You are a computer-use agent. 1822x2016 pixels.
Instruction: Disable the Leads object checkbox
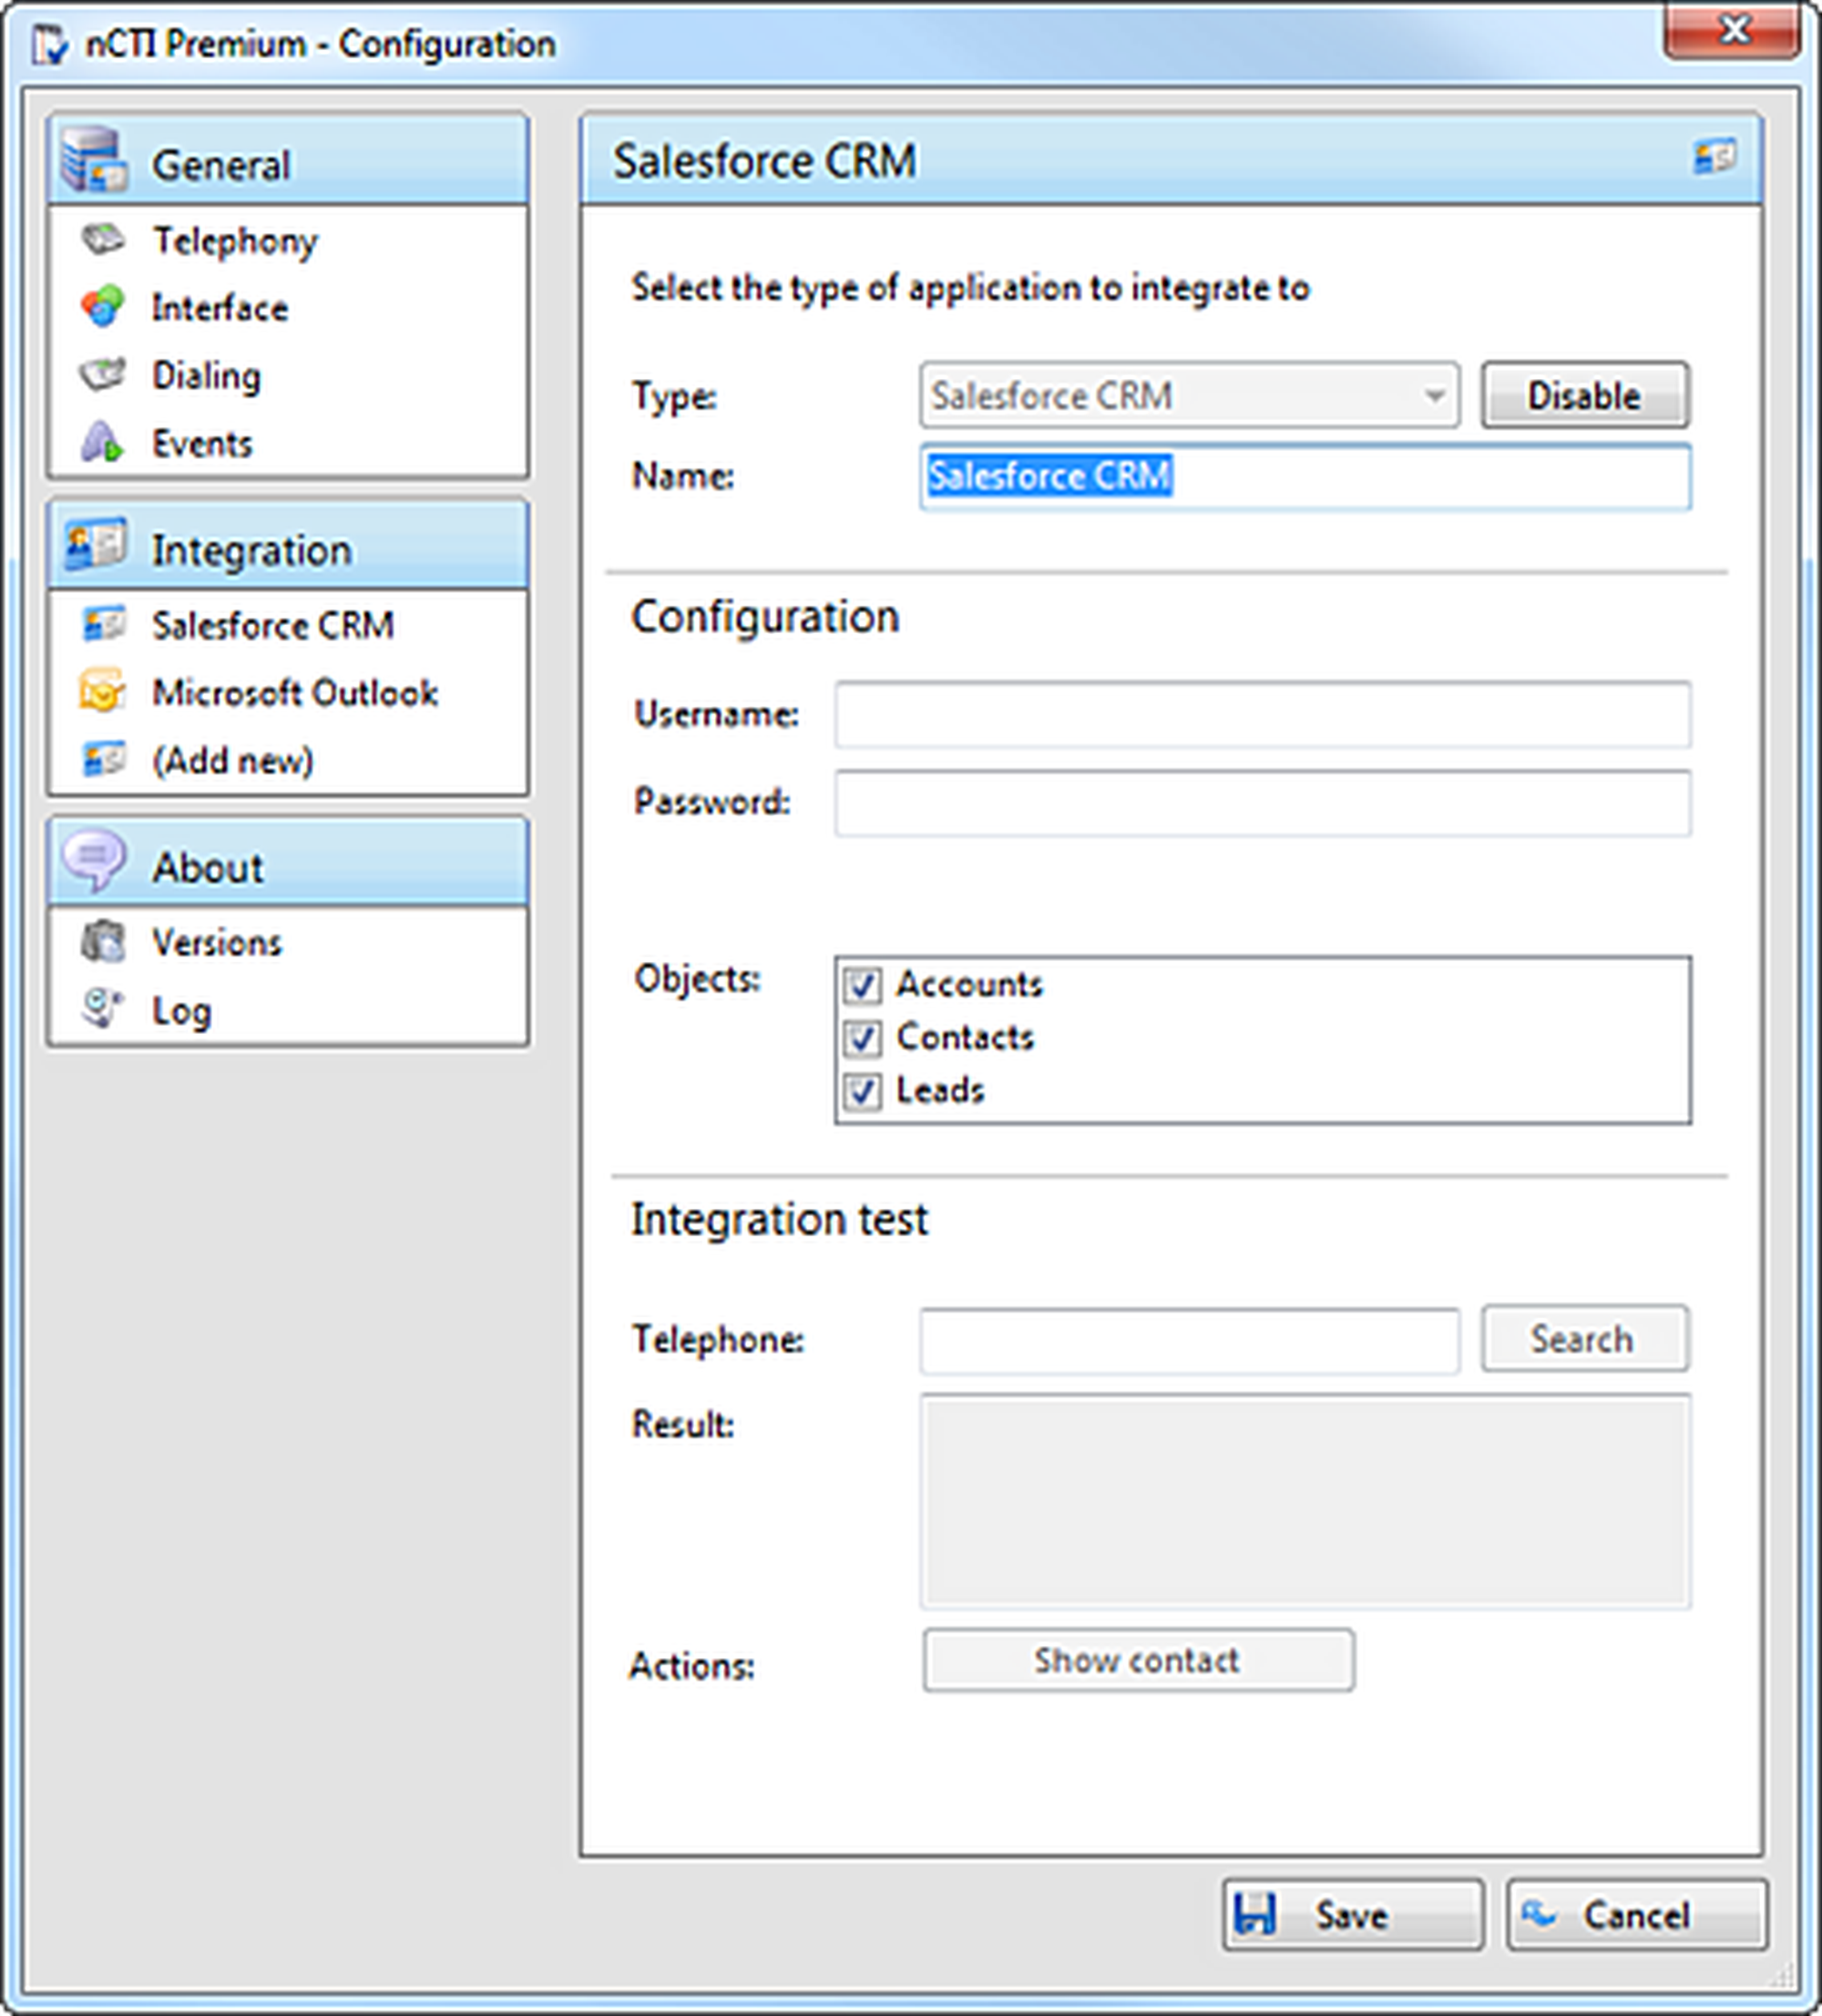(x=862, y=1091)
